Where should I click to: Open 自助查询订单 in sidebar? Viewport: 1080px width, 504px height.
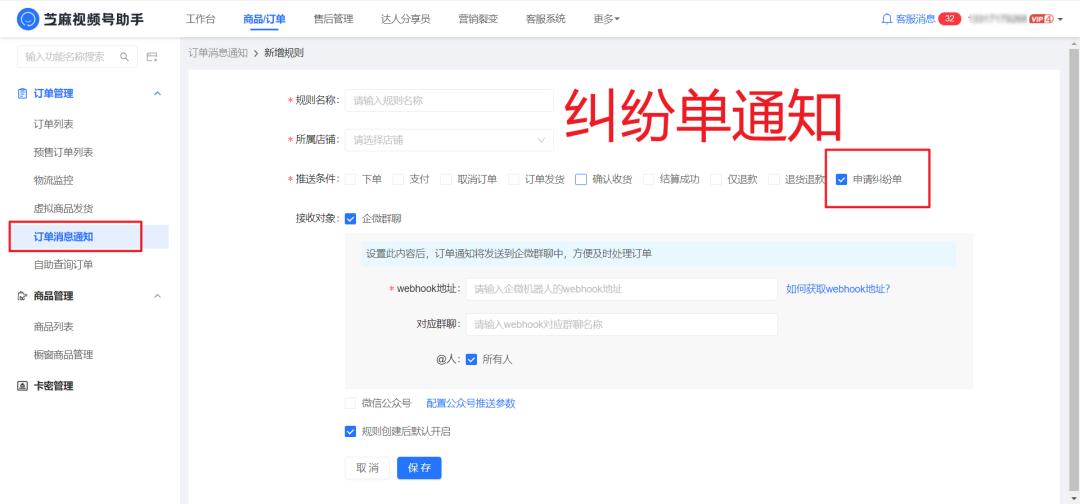click(x=63, y=264)
